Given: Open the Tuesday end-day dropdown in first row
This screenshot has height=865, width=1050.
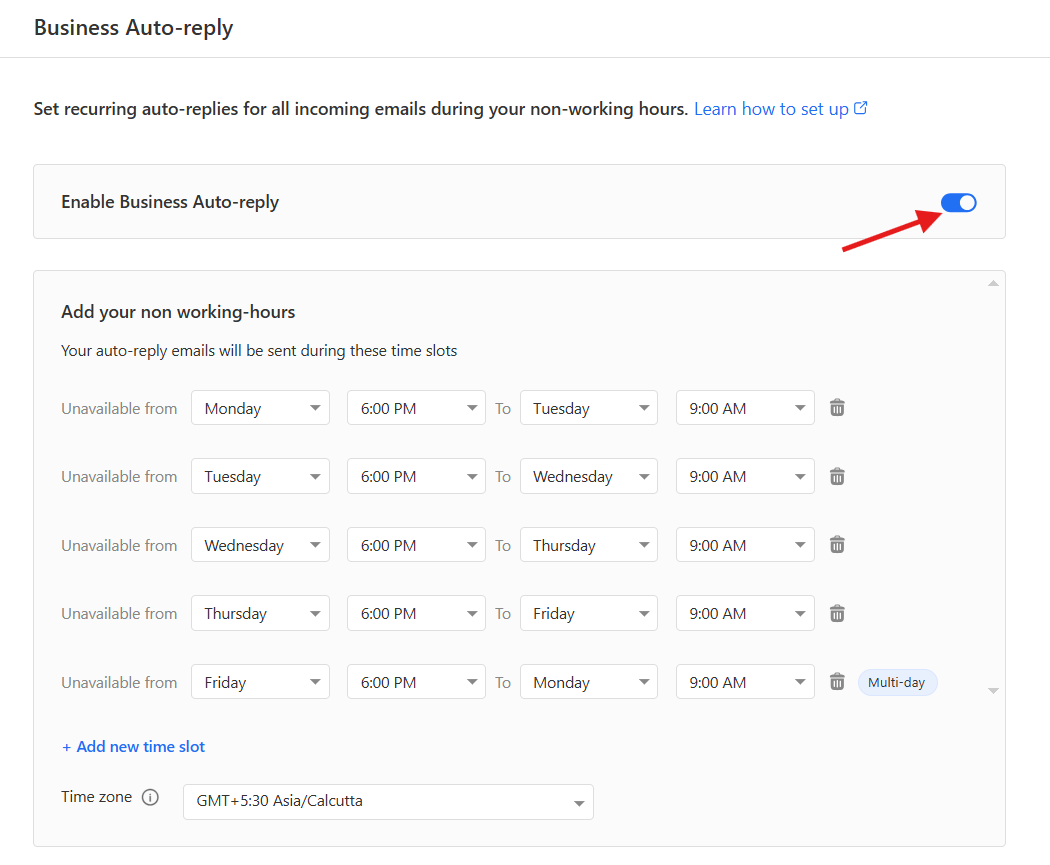Looking at the screenshot, I should [x=589, y=408].
